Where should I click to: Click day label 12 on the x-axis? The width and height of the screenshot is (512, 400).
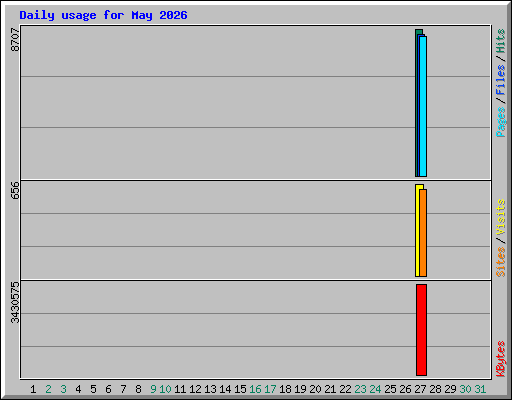pos(195,389)
